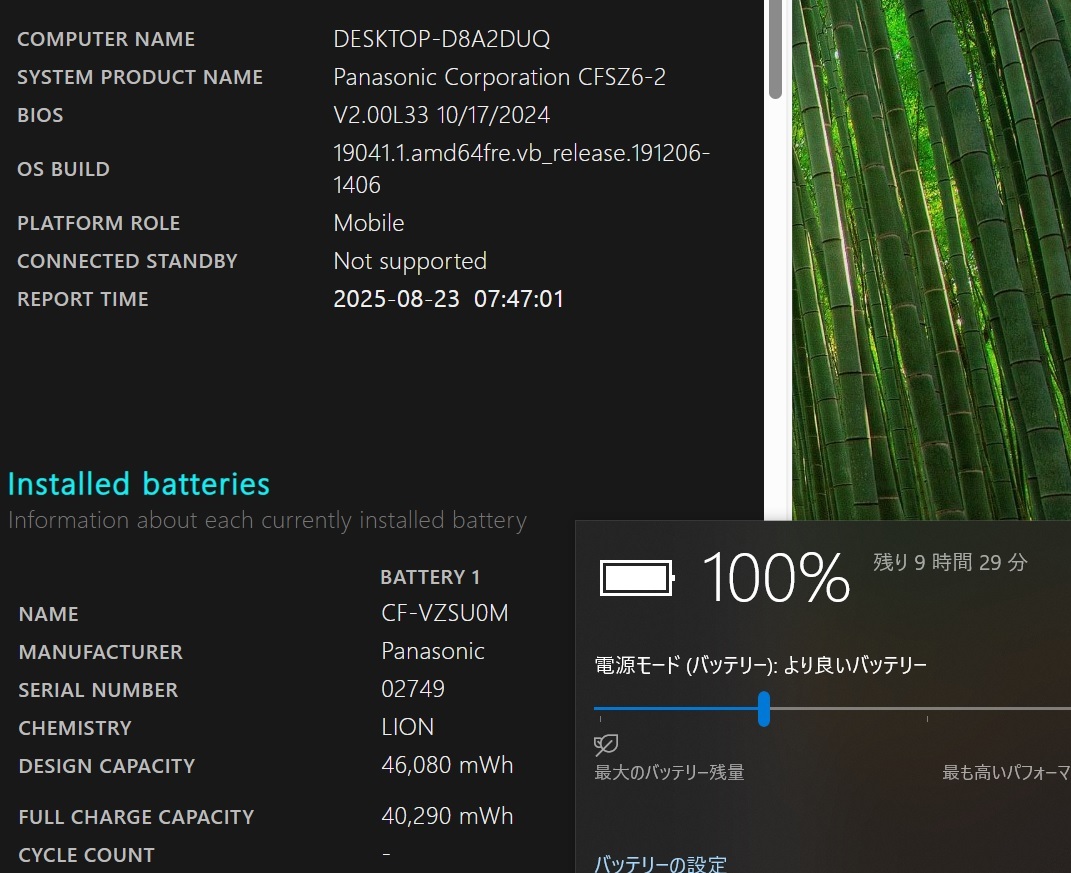The width and height of the screenshot is (1071, 873).
Task: Click the 最も高いパフォーマ slider label
Action: (1006, 773)
